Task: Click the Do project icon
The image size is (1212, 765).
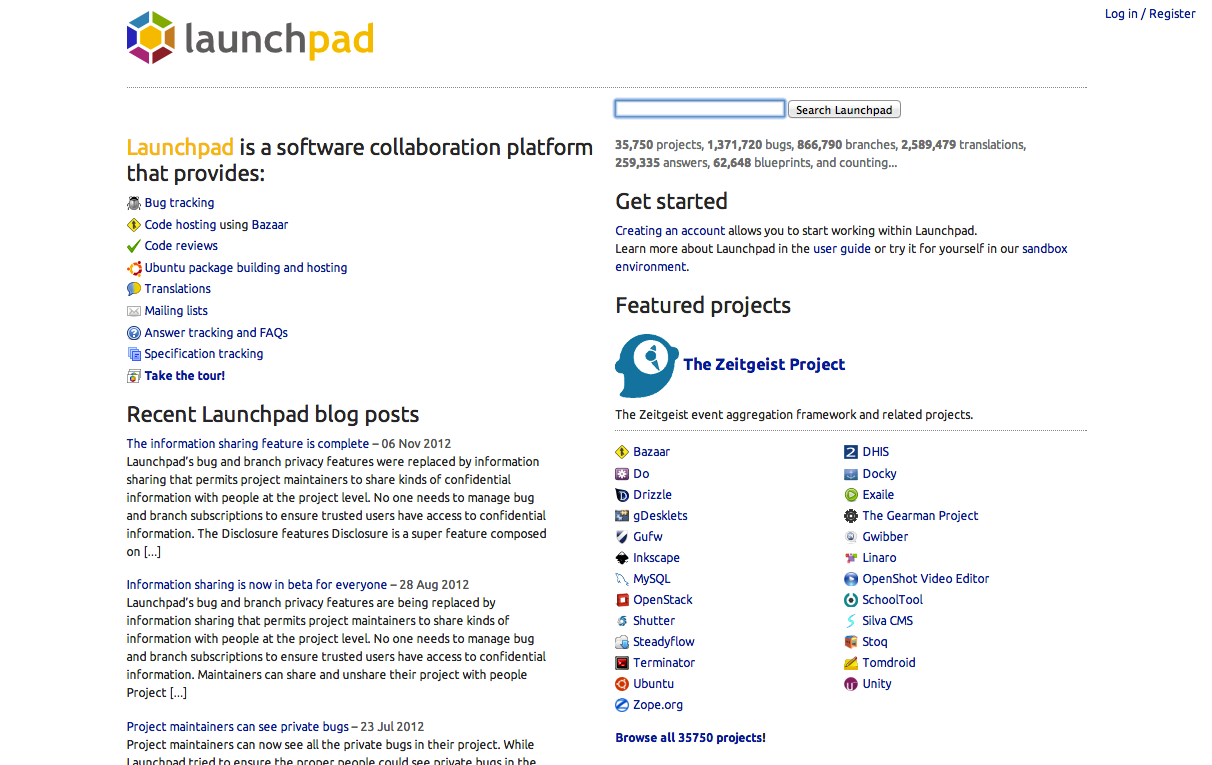Action: pyautogui.click(x=623, y=474)
